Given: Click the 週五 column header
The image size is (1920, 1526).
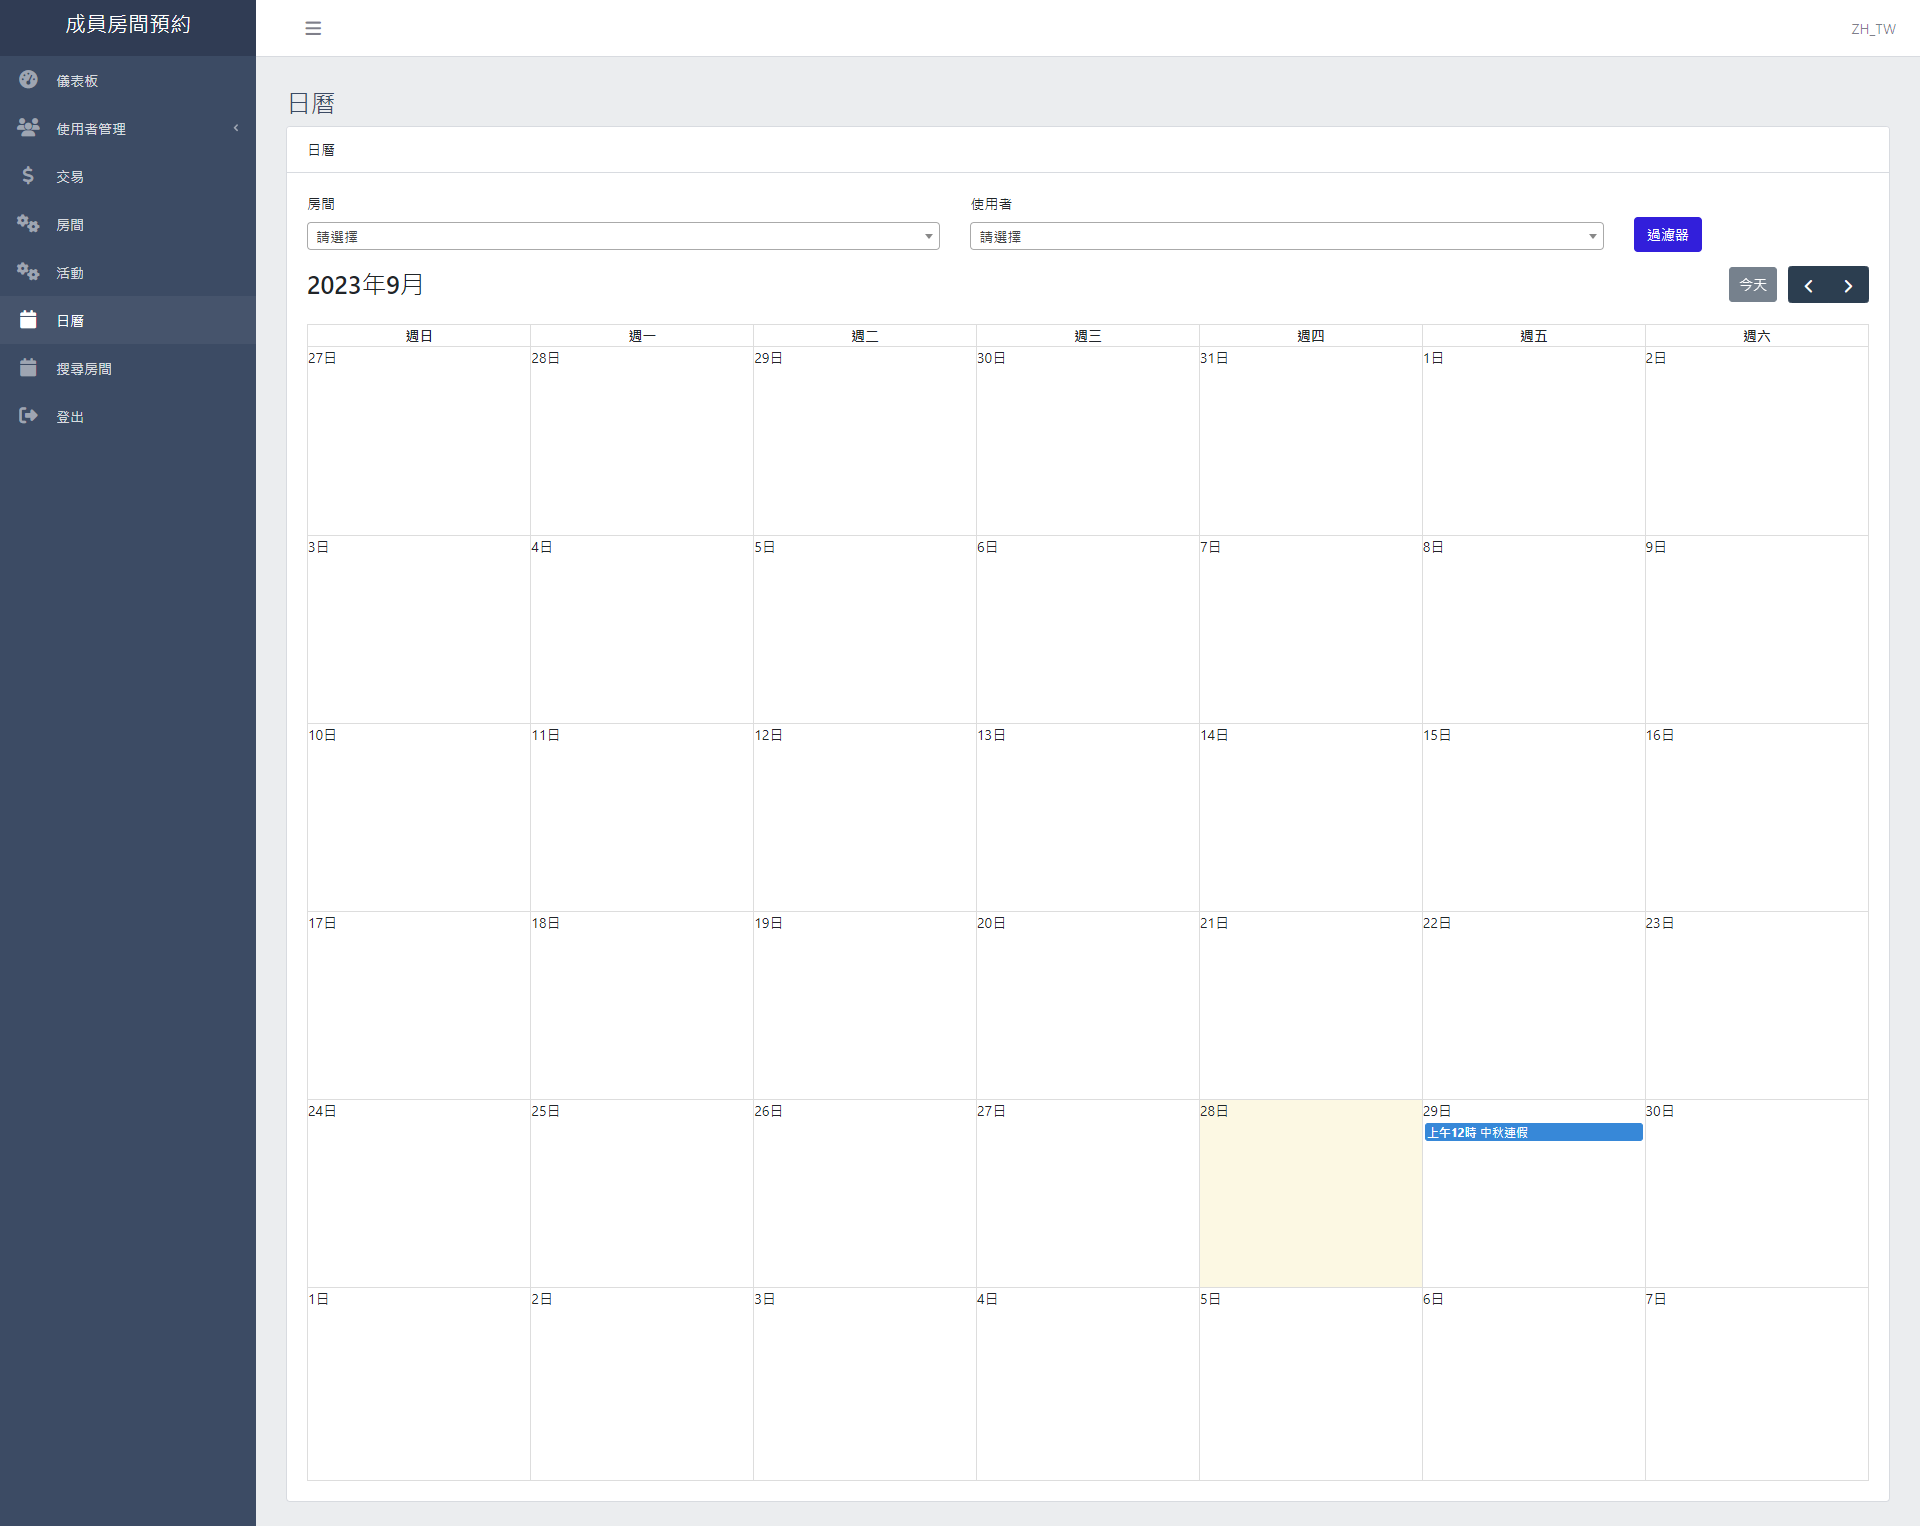Looking at the screenshot, I should coord(1534,336).
